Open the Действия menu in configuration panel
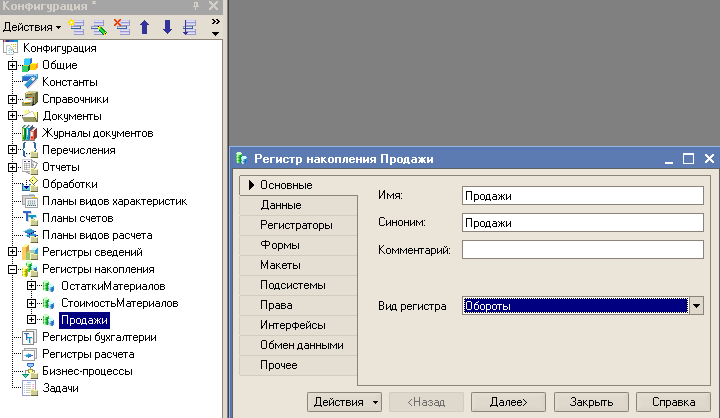Screen dimensions: 720x418 point(32,27)
